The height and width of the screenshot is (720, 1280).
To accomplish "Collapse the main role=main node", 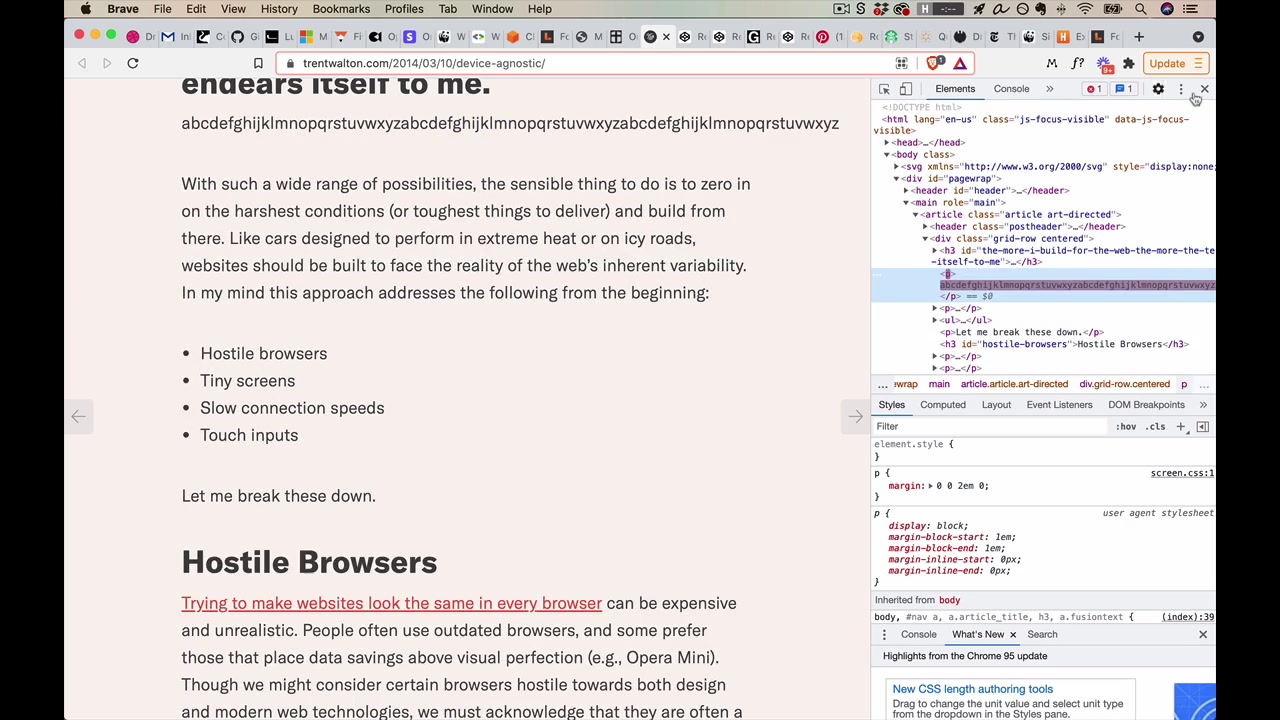I will 907,203.
